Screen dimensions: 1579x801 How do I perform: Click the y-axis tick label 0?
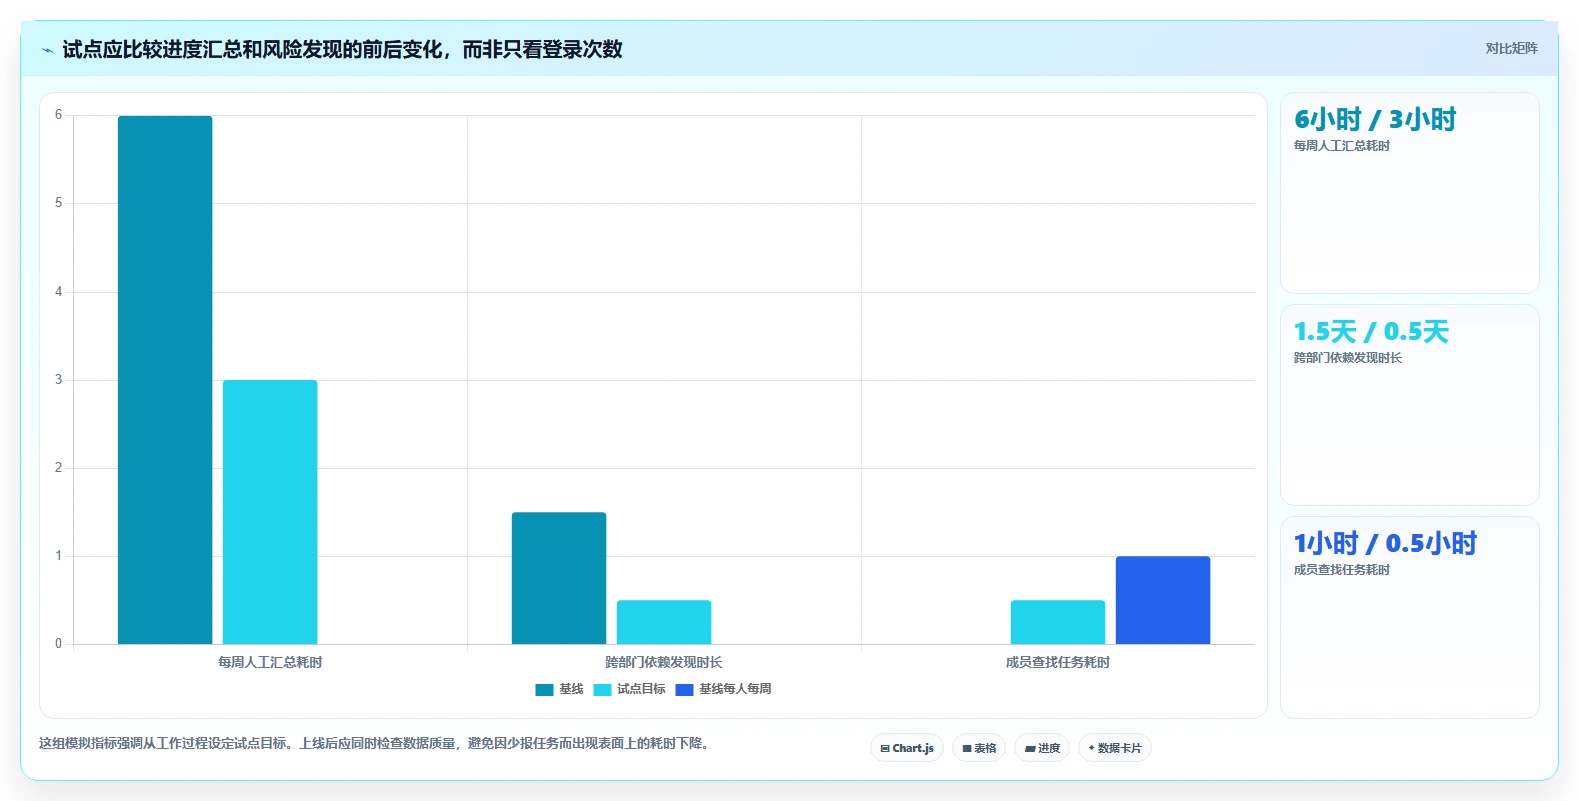[58, 644]
